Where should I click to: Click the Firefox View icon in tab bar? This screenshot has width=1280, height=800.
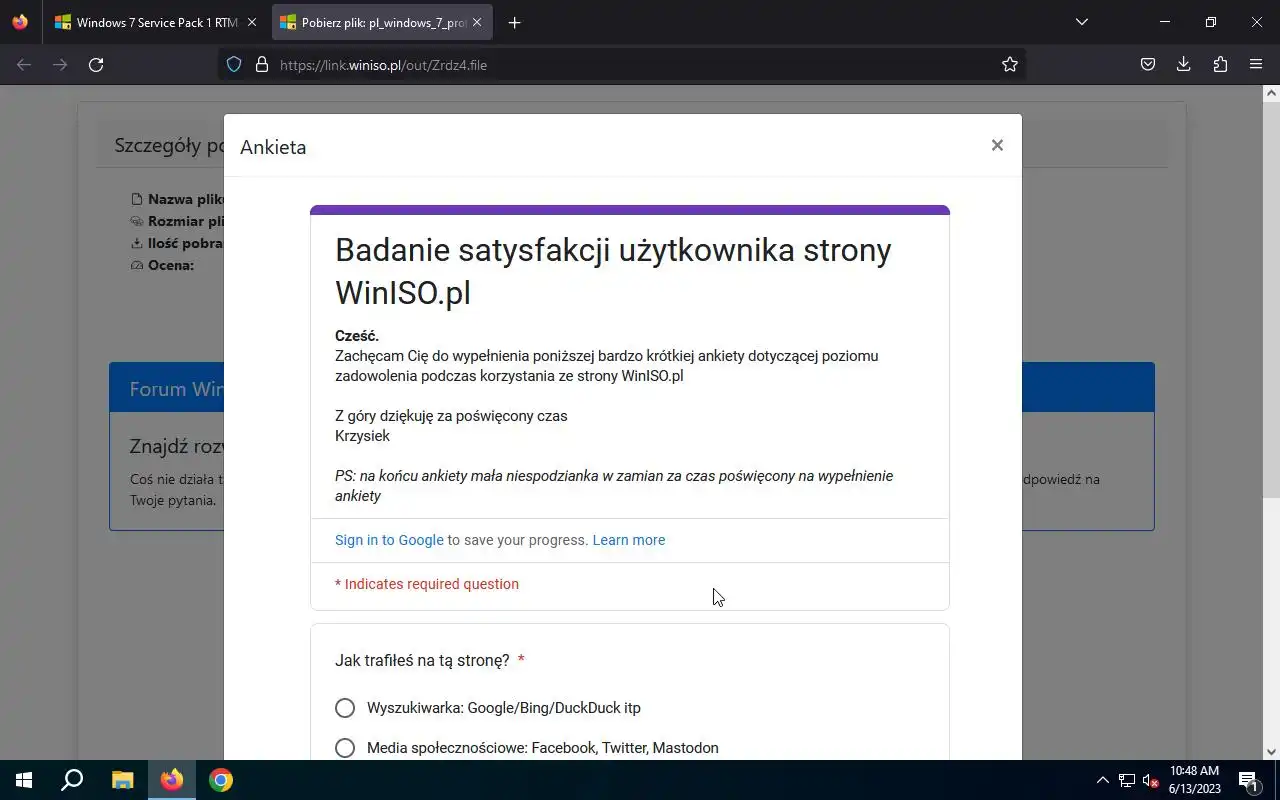pyautogui.click(x=20, y=22)
